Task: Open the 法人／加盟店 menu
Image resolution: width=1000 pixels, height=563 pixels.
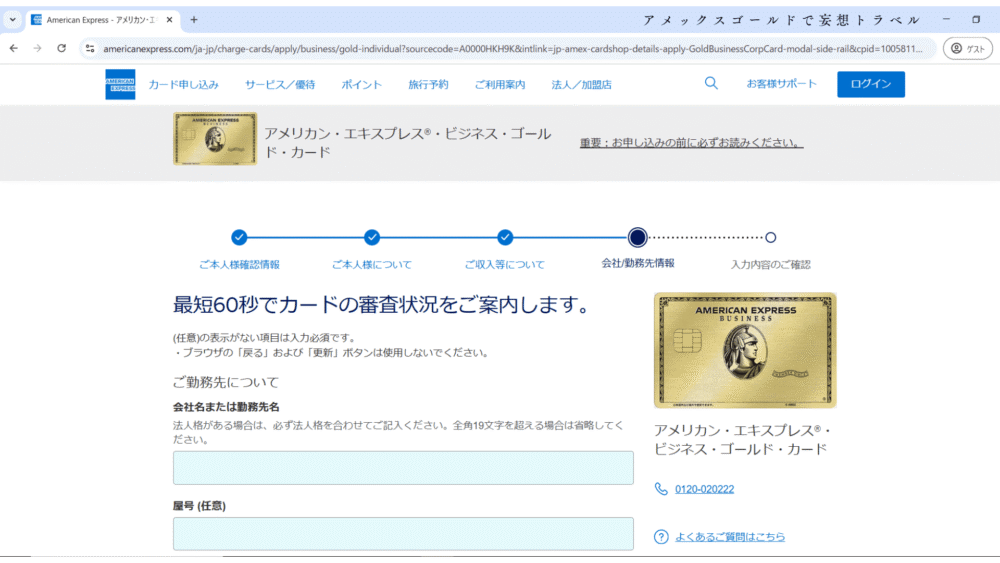Action: point(582,84)
